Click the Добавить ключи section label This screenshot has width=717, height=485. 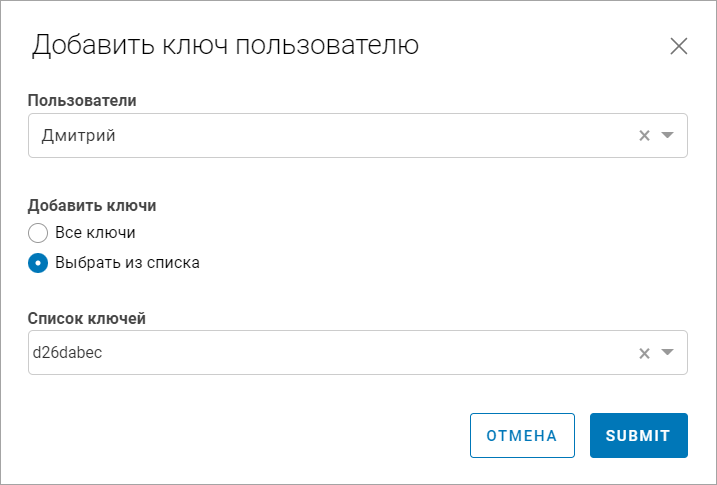click(92, 206)
